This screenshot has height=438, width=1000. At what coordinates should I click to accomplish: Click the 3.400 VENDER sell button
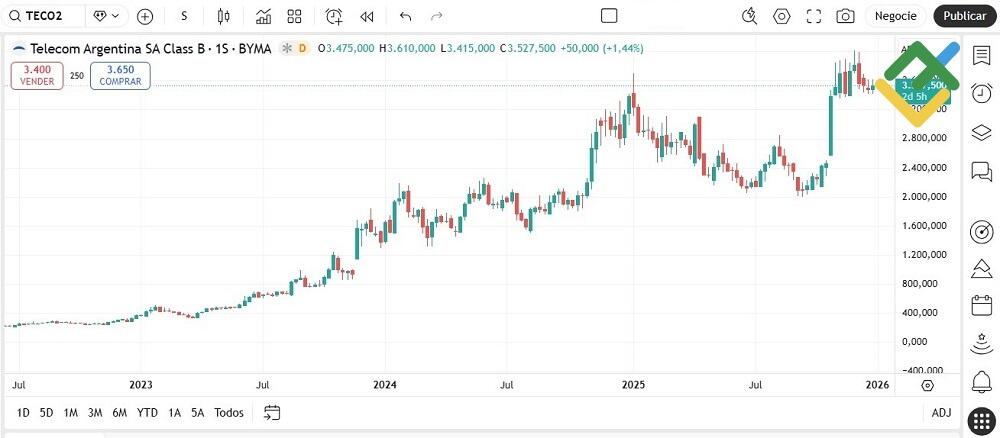(37, 75)
